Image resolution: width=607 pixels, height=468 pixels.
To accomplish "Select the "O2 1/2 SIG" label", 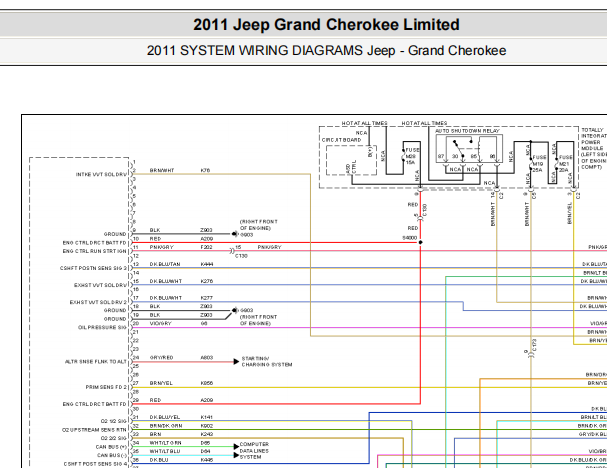I will tap(113, 421).
